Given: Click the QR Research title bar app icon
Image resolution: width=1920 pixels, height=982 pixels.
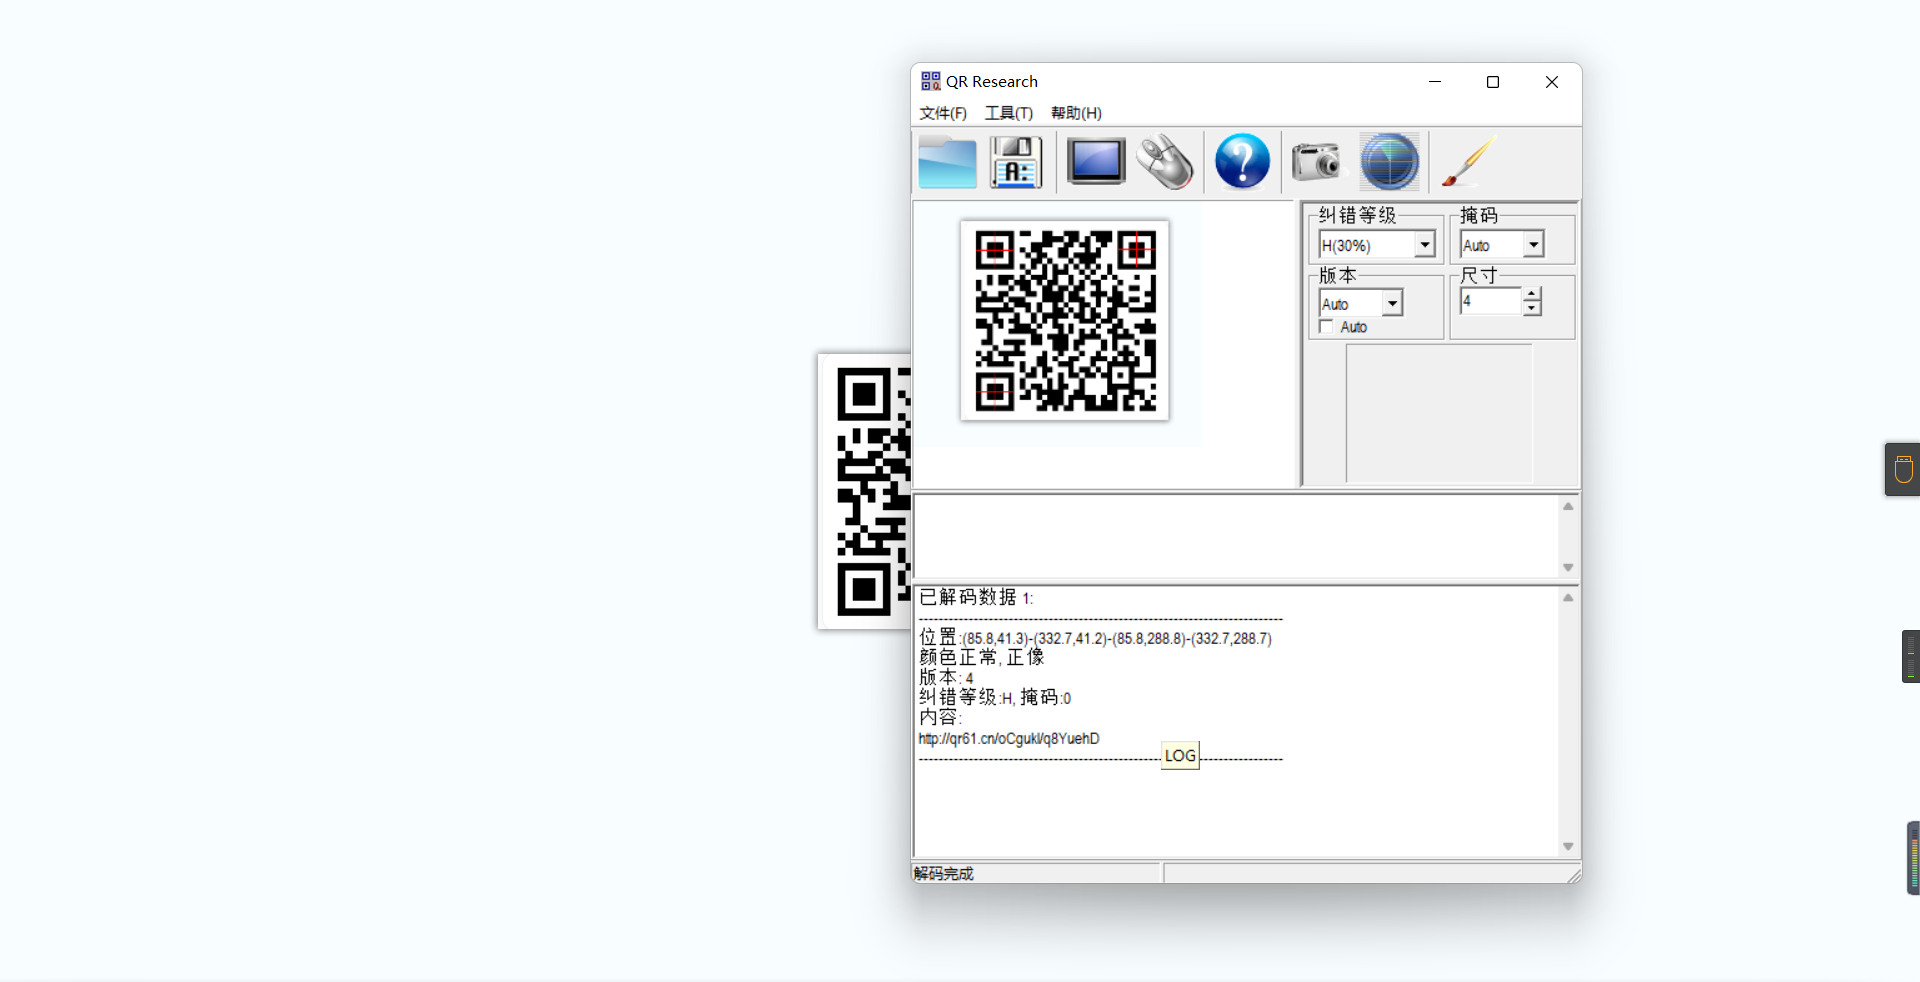Looking at the screenshot, I should pyautogui.click(x=930, y=81).
